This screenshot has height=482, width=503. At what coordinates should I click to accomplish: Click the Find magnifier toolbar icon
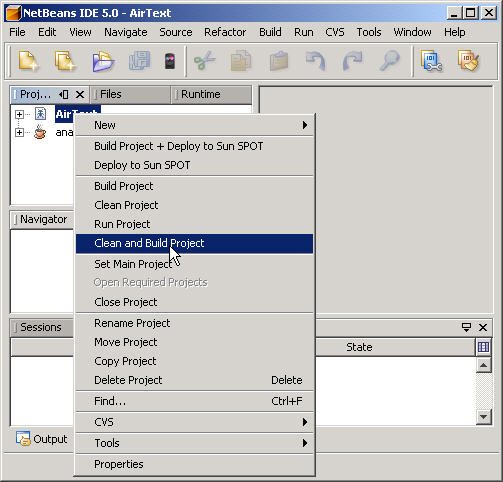[x=389, y=61]
